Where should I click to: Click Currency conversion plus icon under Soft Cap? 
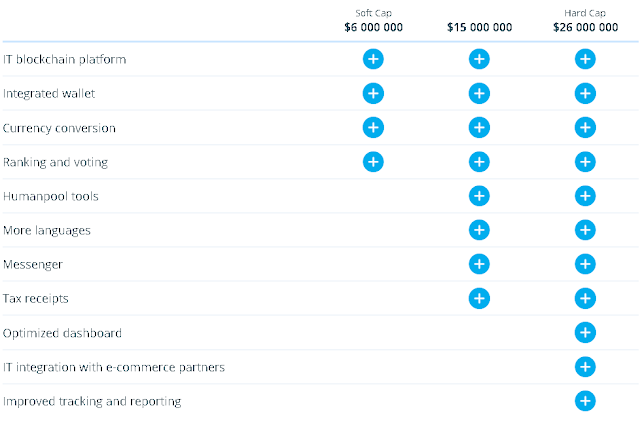tap(373, 128)
